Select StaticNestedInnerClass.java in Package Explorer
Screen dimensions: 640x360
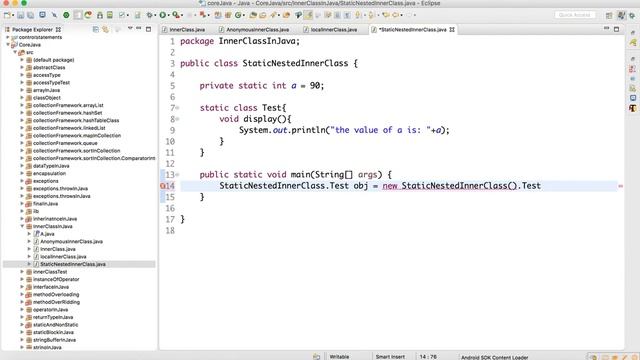click(x=73, y=264)
